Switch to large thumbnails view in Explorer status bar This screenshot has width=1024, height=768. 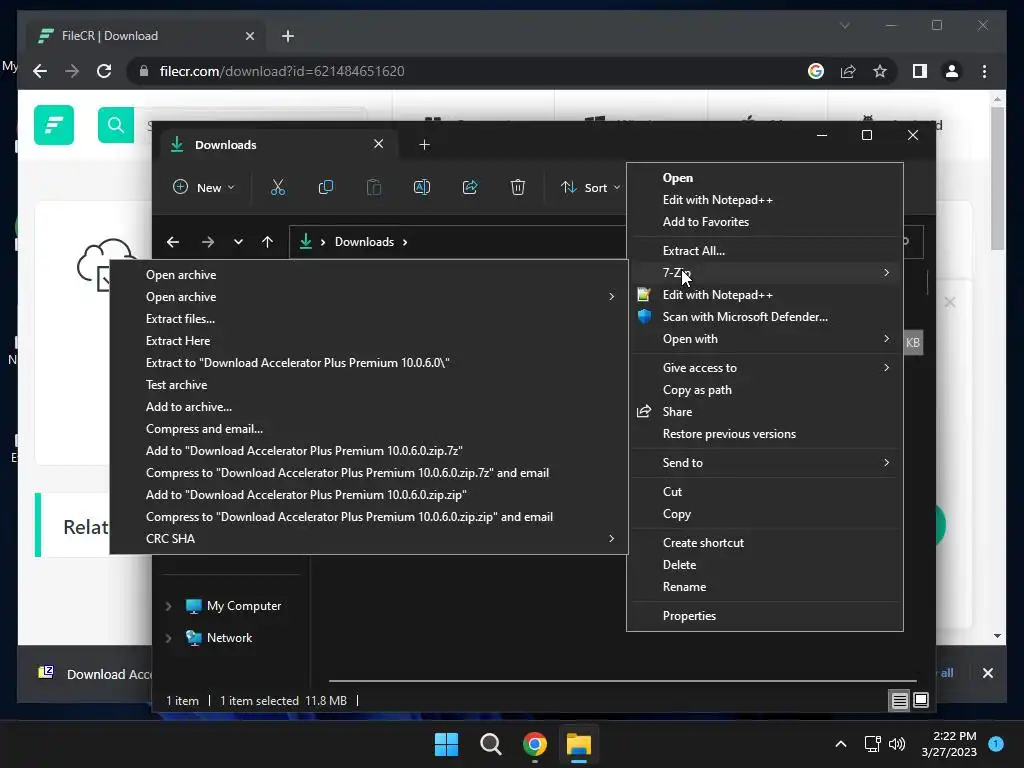[x=921, y=701]
